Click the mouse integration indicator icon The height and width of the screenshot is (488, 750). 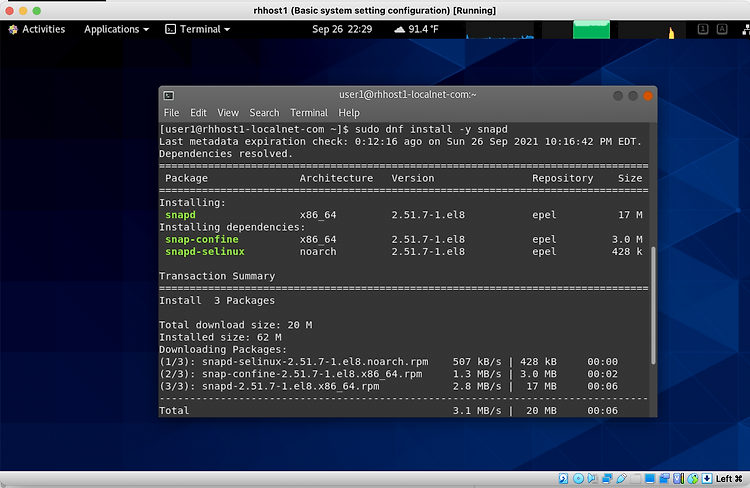(693, 478)
